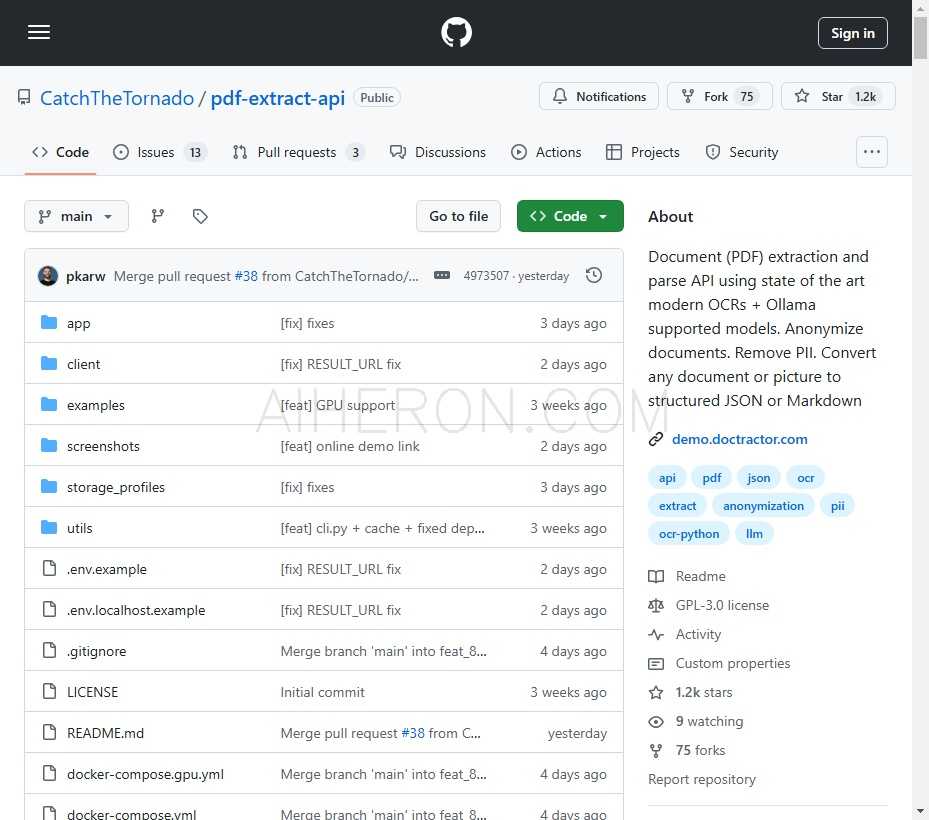Expand the commit message ellipsis button
The width and height of the screenshot is (929, 820).
coord(442,276)
